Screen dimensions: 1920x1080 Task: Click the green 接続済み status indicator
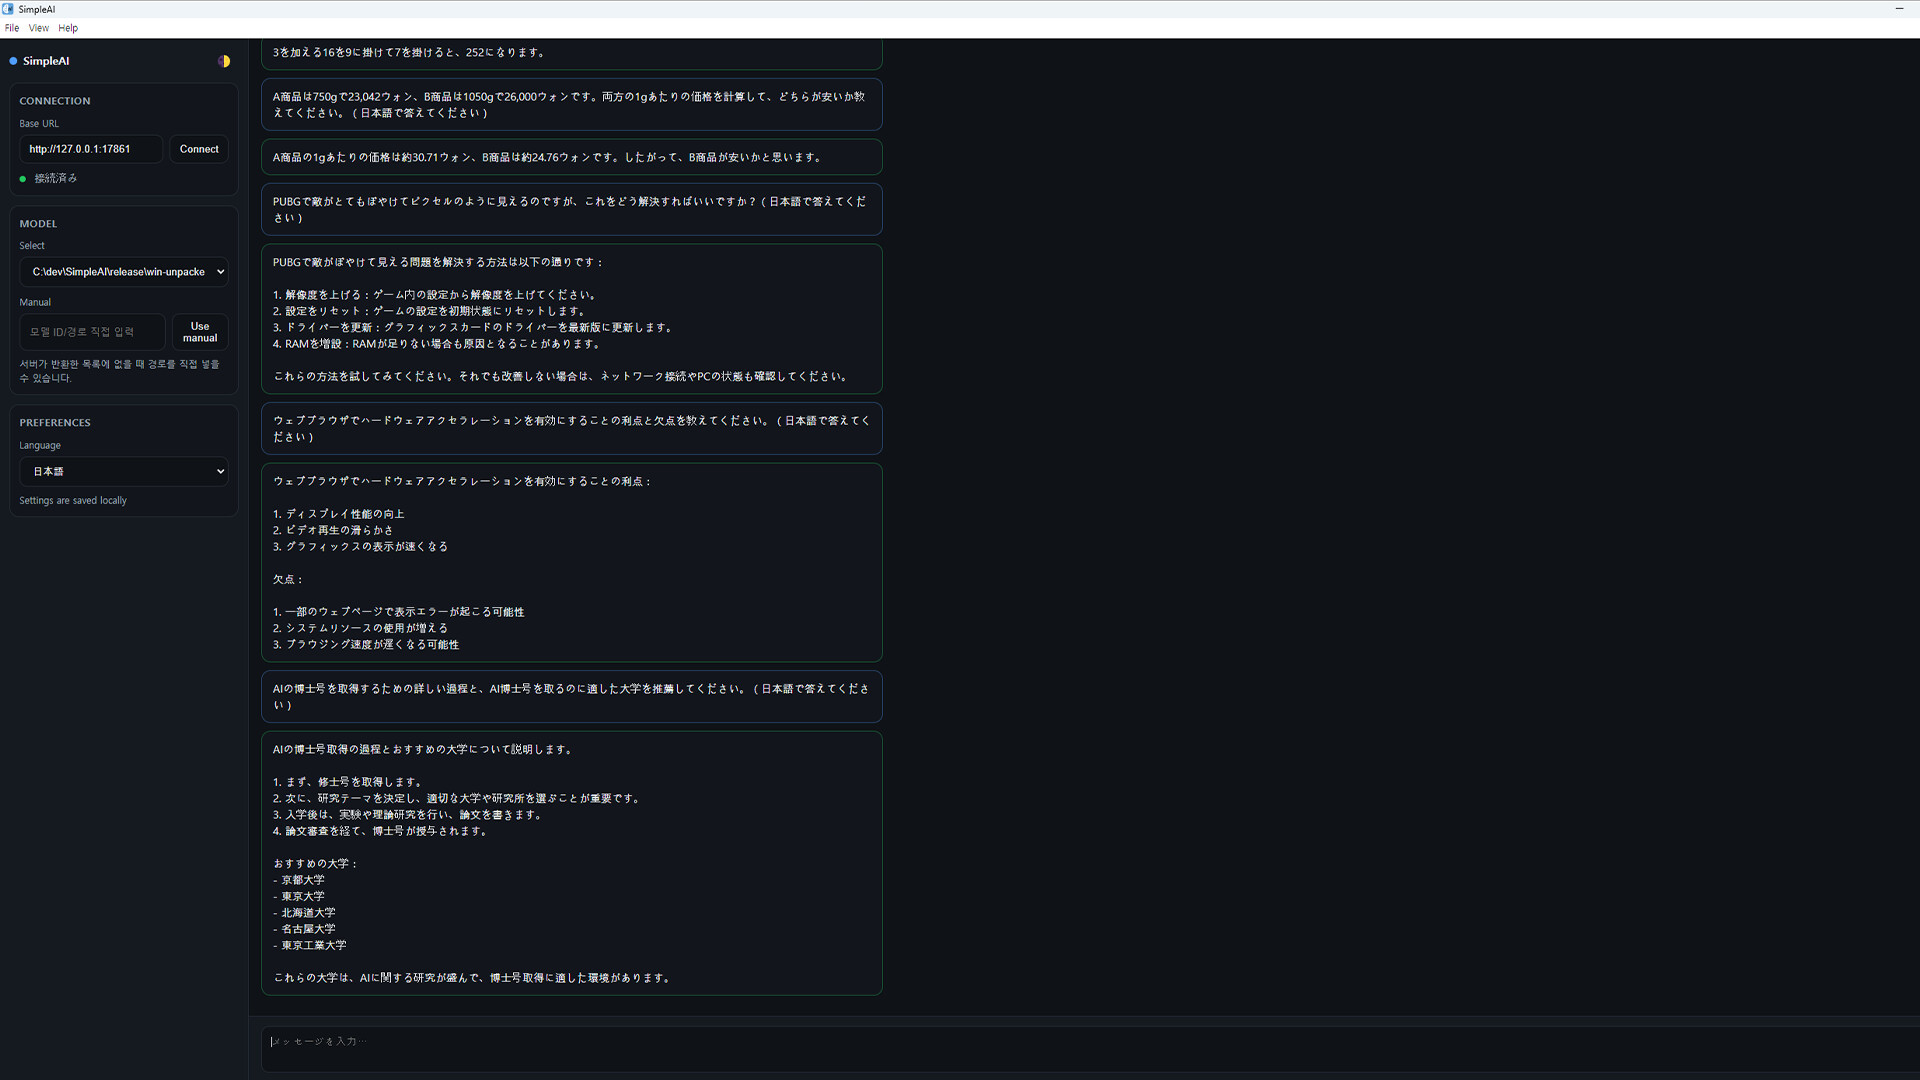(23, 178)
